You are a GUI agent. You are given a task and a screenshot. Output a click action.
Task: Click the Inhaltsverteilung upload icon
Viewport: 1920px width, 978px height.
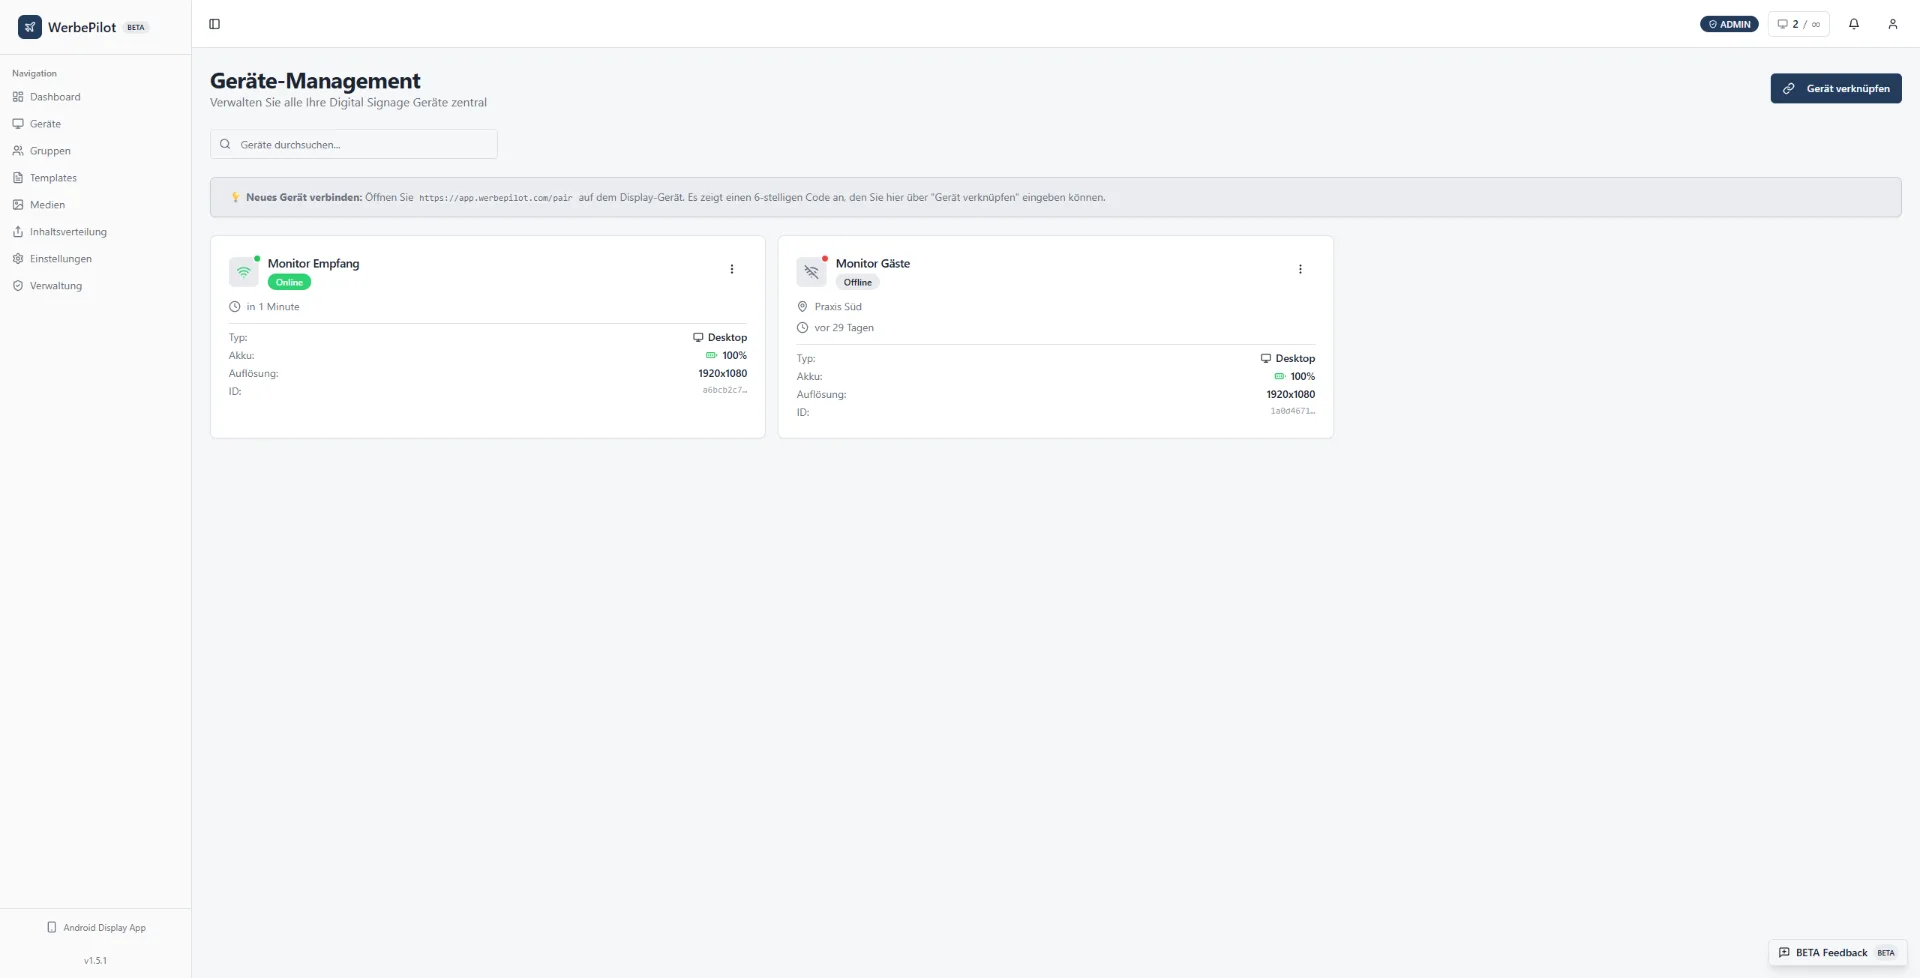pos(18,232)
